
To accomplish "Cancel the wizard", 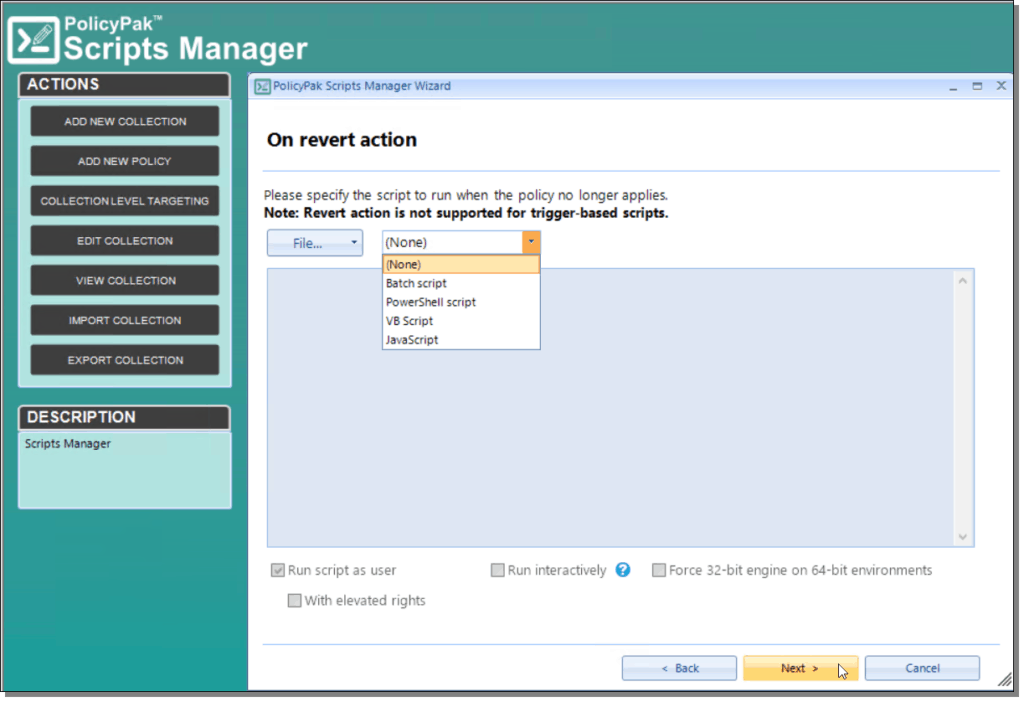I will pyautogui.click(x=921, y=667).
